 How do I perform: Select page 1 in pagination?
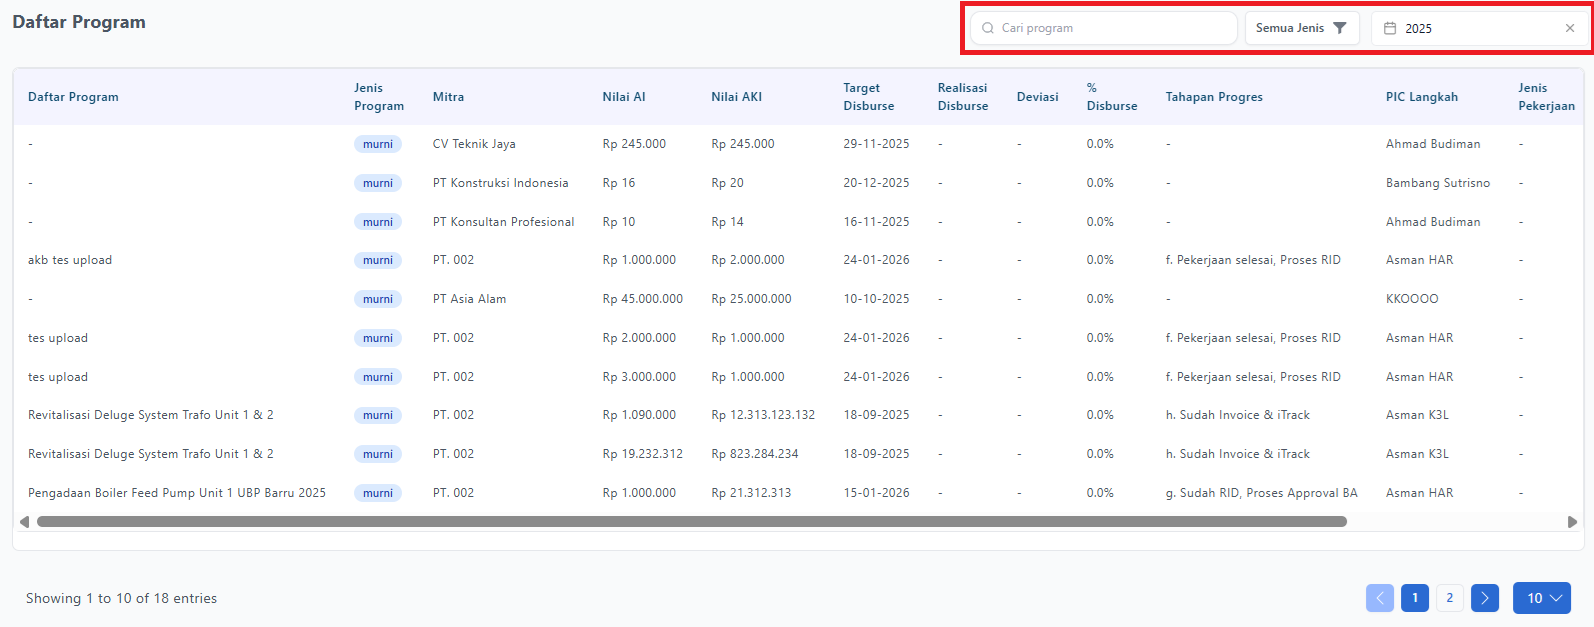(1414, 598)
